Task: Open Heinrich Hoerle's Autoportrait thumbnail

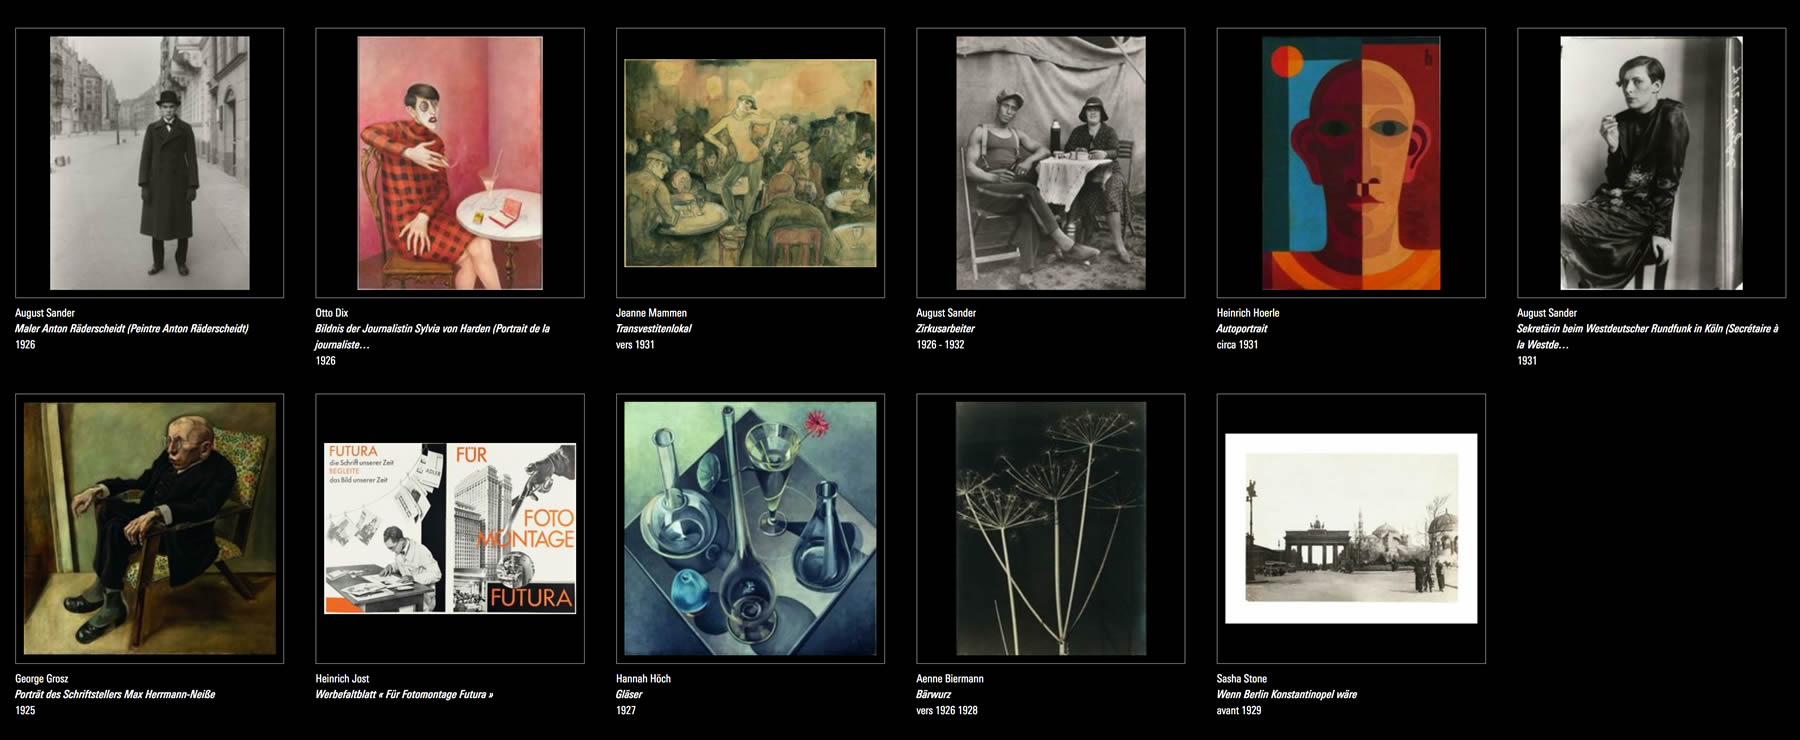Action: click(x=1351, y=163)
